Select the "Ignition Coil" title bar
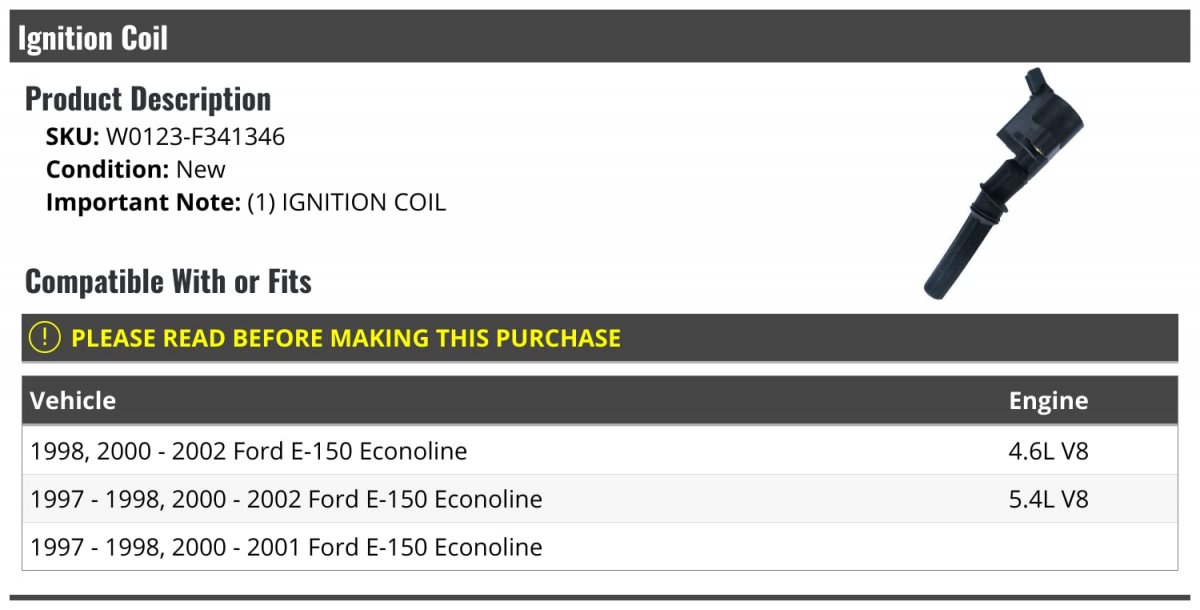 pyautogui.click(x=600, y=38)
